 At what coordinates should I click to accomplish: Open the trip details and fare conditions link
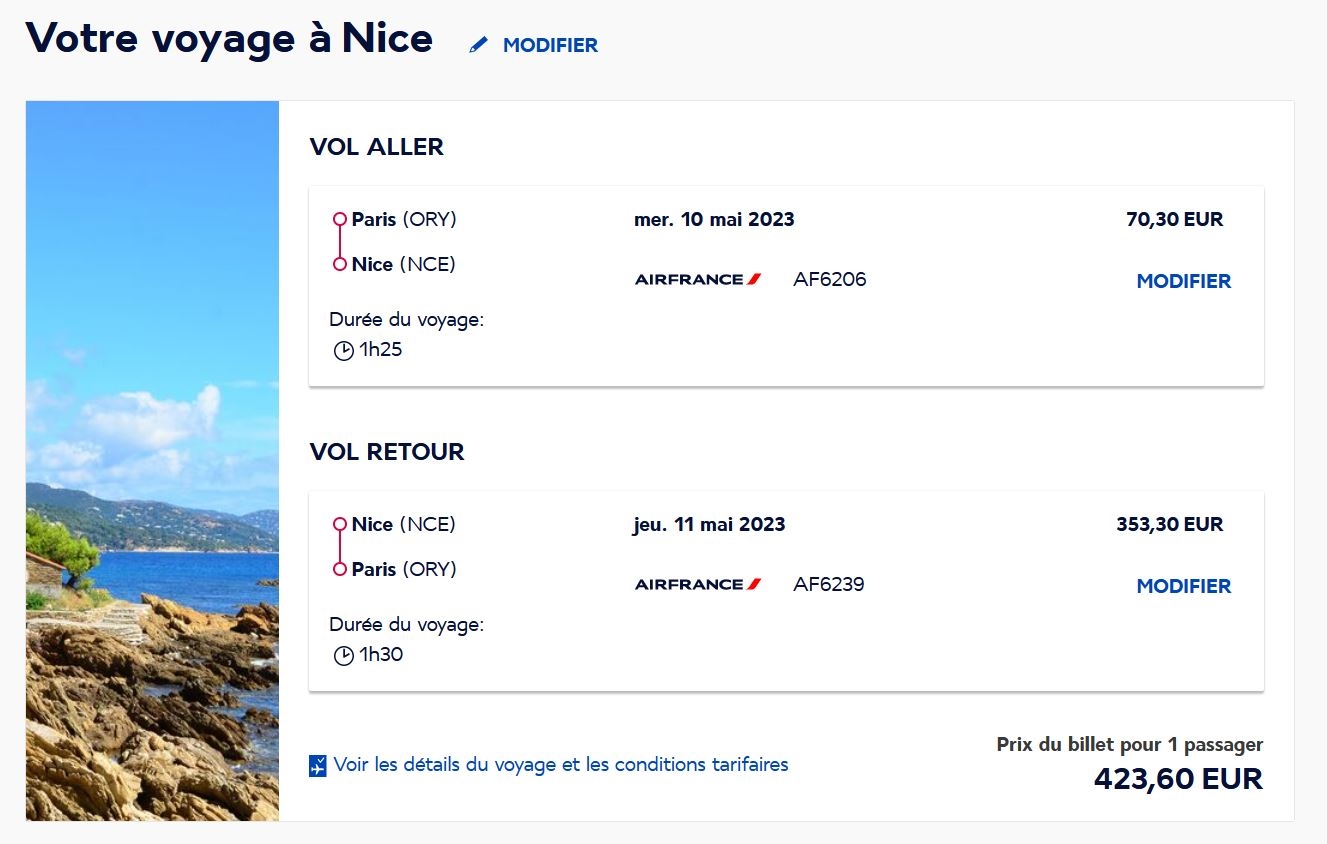tap(561, 765)
